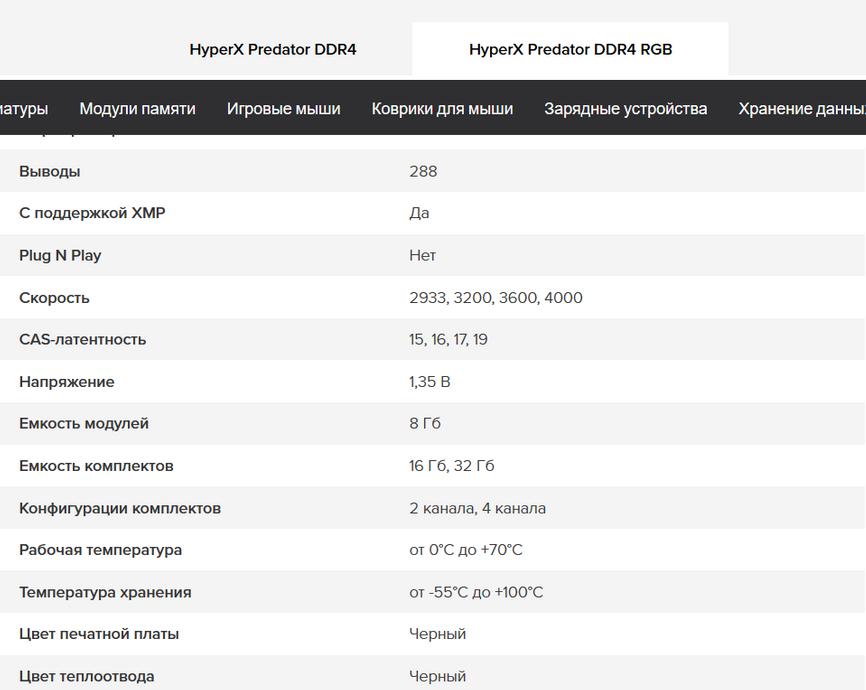Screen dimensions: 866x690
Task: Click the Емкость модулей row label
Action: [84, 424]
